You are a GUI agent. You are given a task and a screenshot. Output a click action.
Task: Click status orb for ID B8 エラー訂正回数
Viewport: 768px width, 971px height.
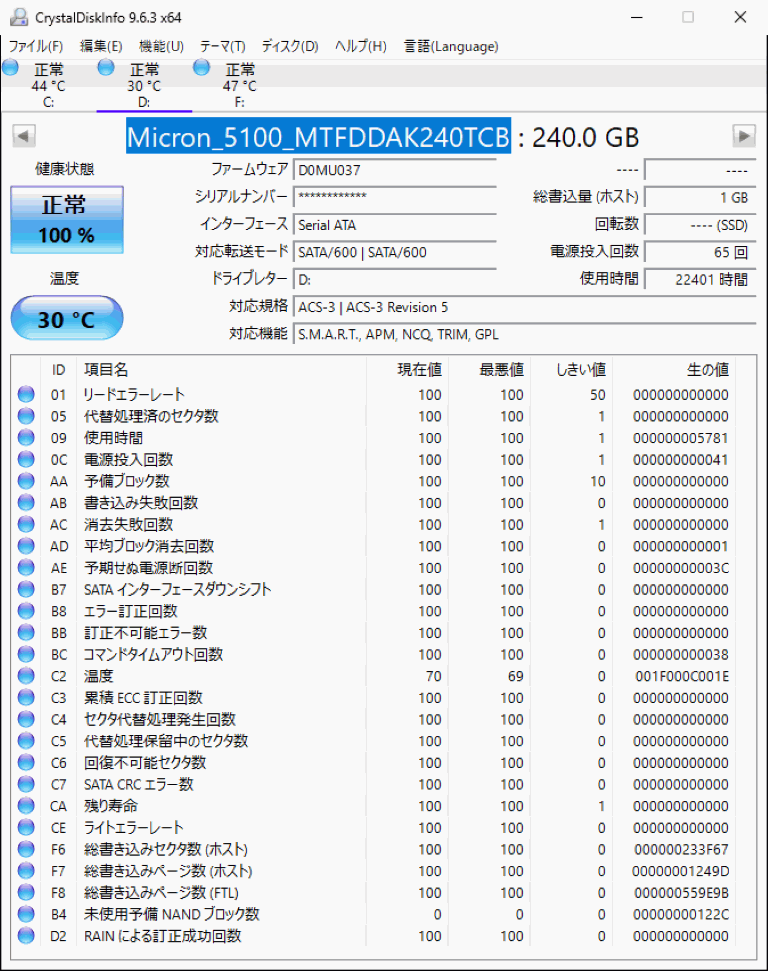pyautogui.click(x=26, y=611)
